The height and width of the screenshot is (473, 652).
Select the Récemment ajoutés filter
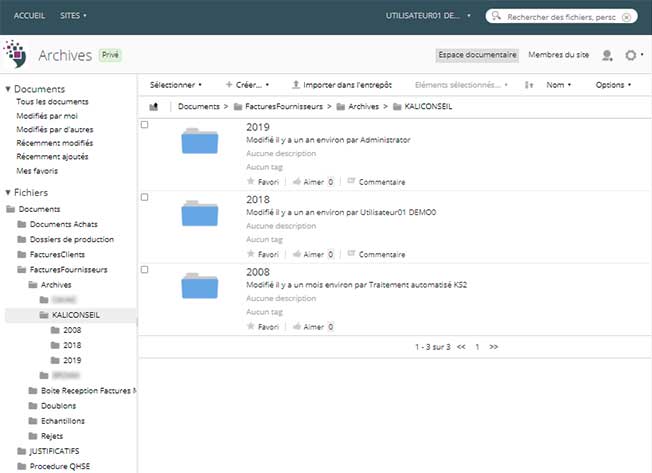(52, 157)
